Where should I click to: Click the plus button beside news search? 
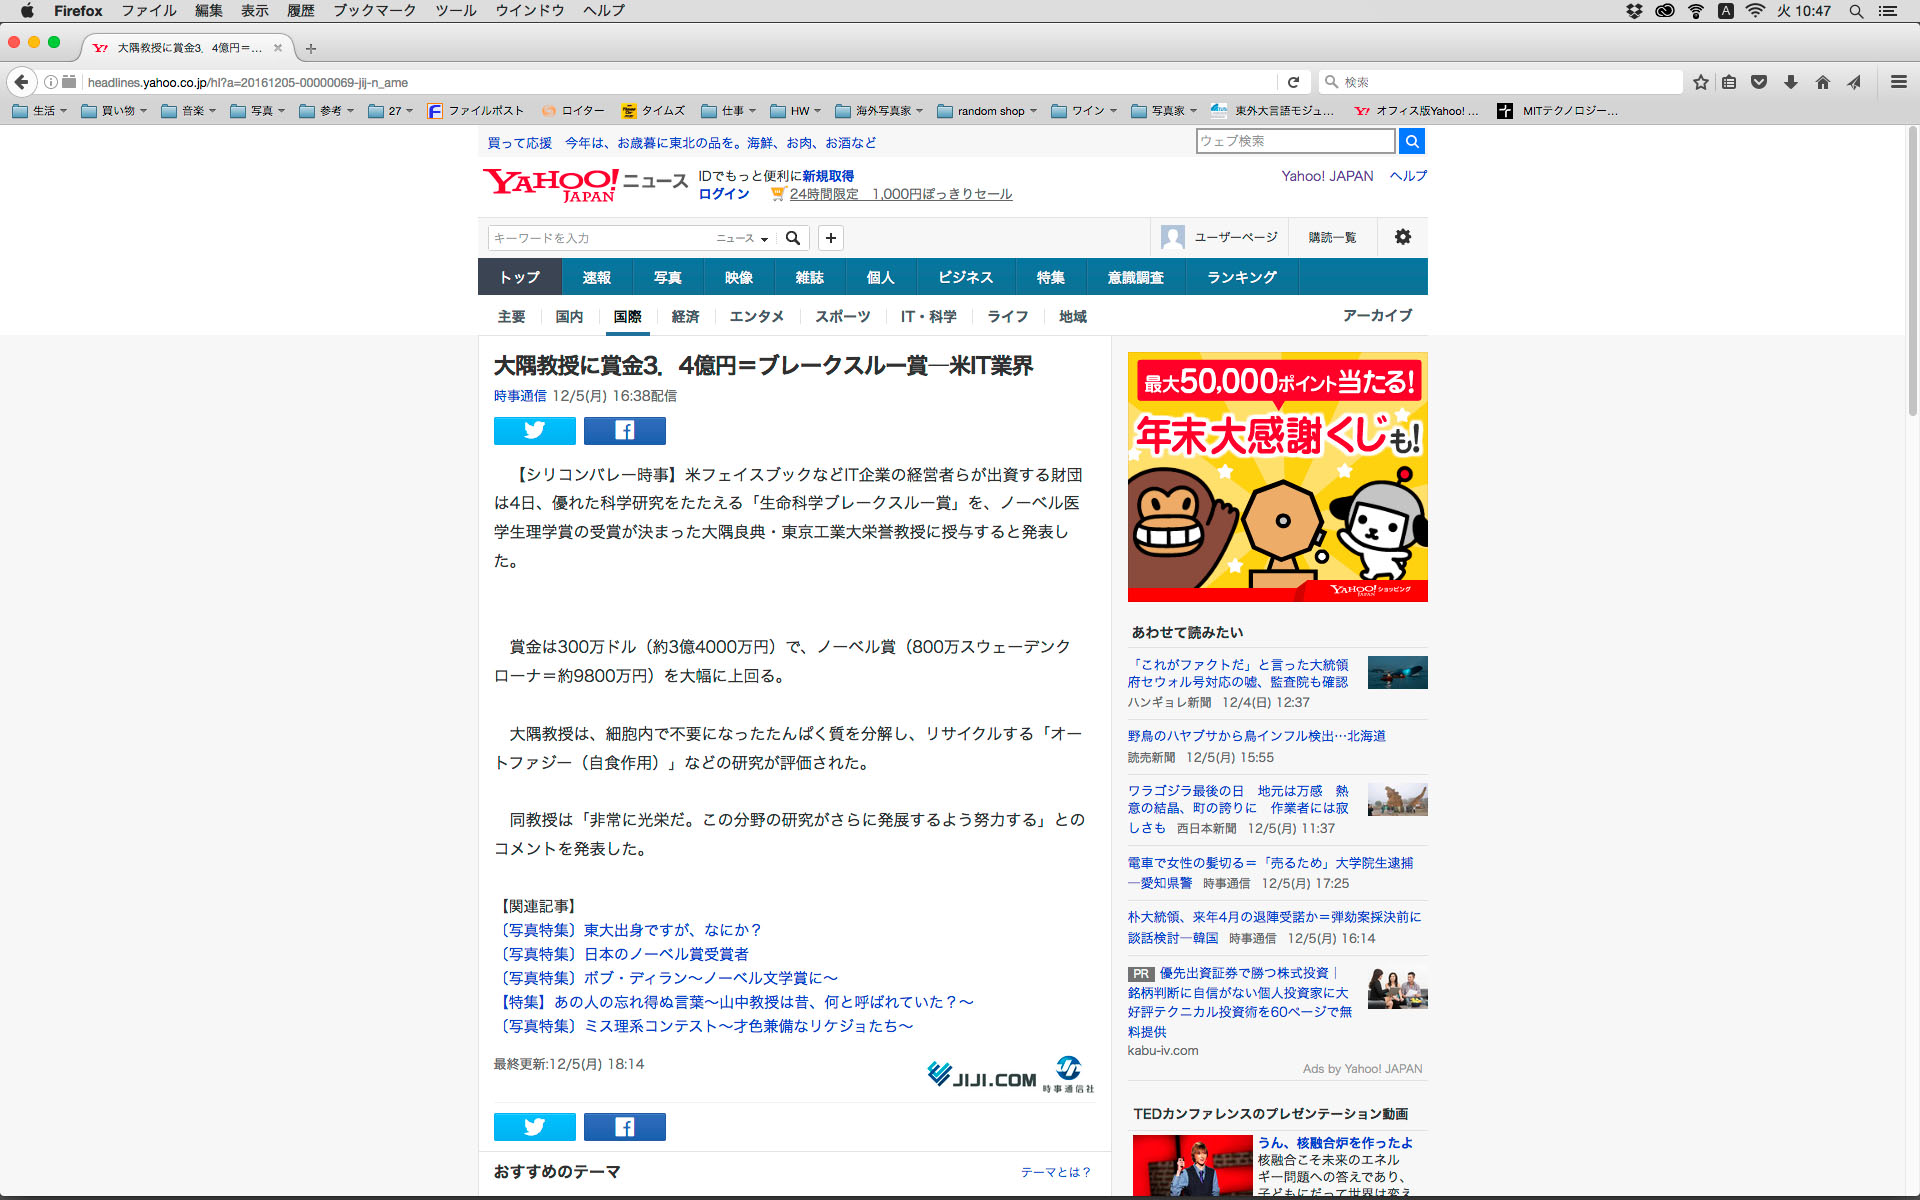tap(830, 238)
